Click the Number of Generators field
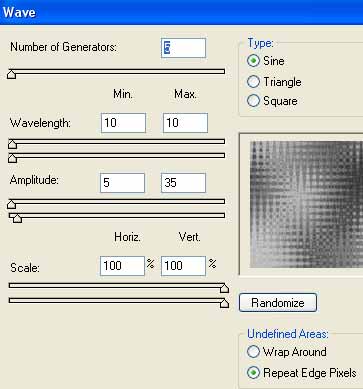This screenshot has width=363, height=389. coord(183,48)
